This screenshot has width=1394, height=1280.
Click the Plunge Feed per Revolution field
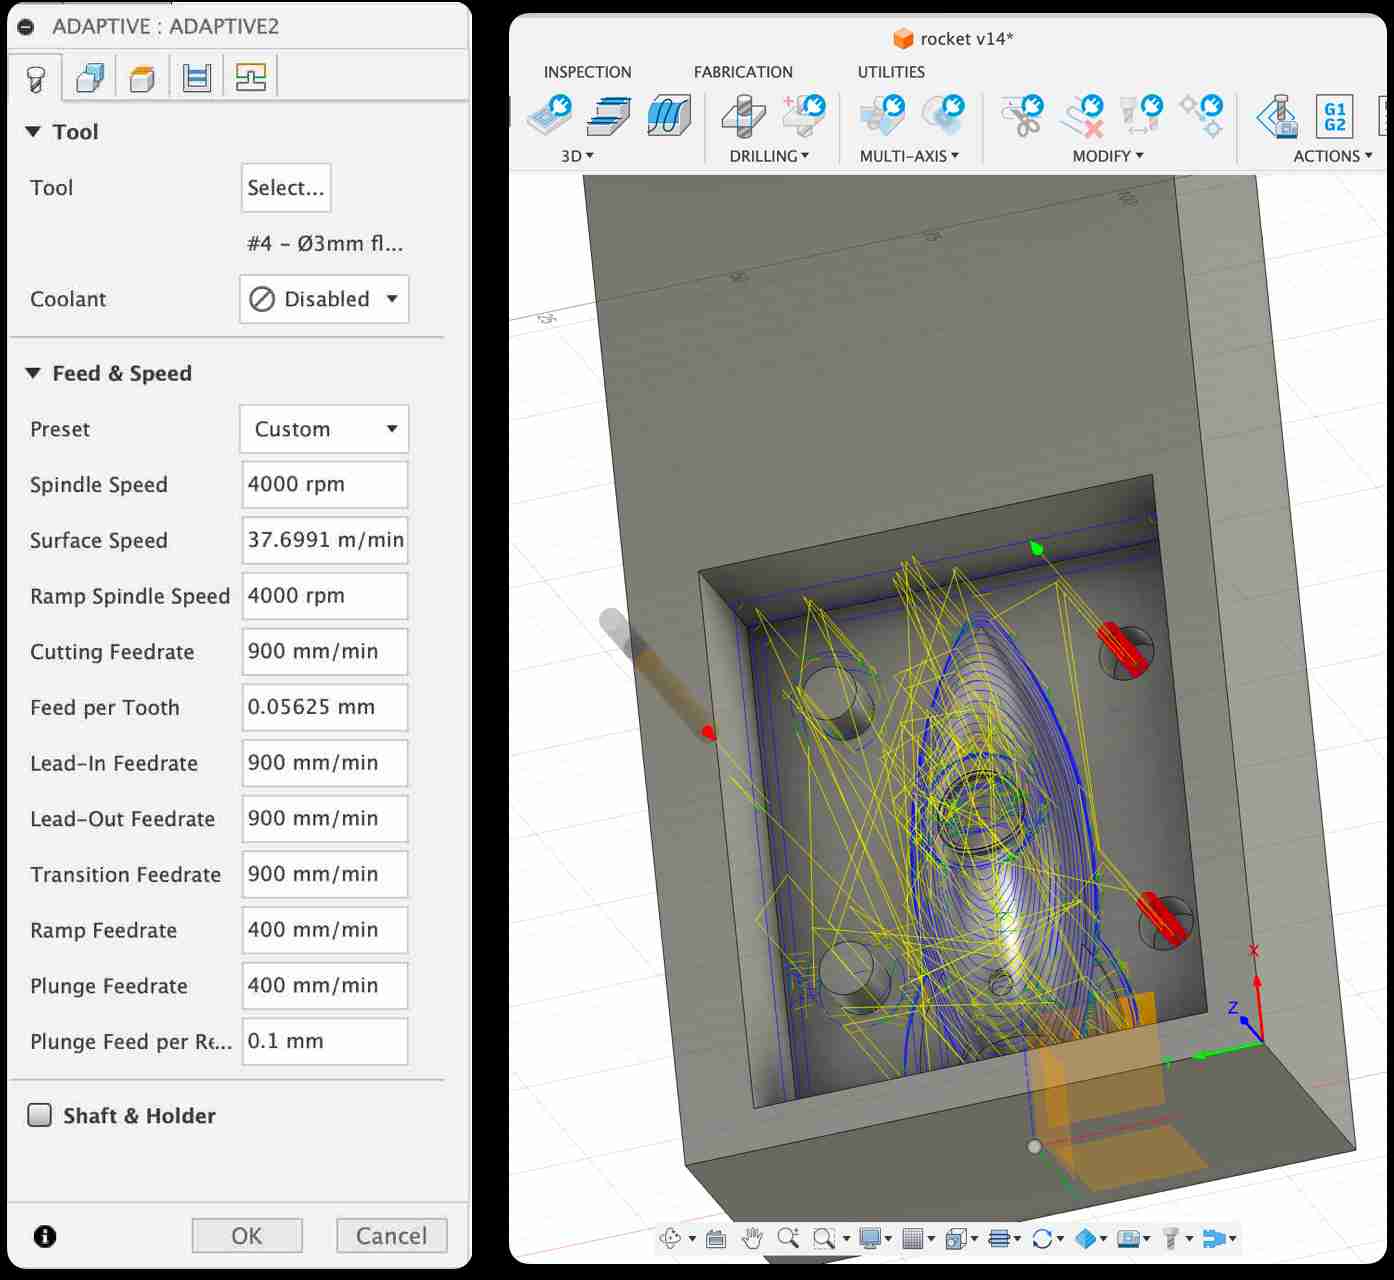coord(325,1041)
